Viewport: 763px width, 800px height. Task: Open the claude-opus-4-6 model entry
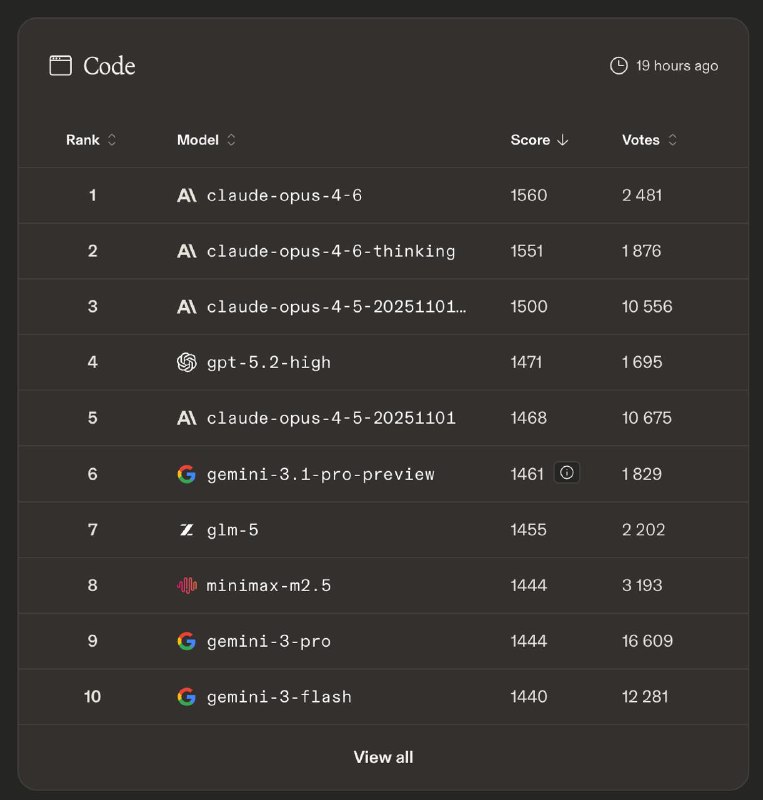(284, 196)
